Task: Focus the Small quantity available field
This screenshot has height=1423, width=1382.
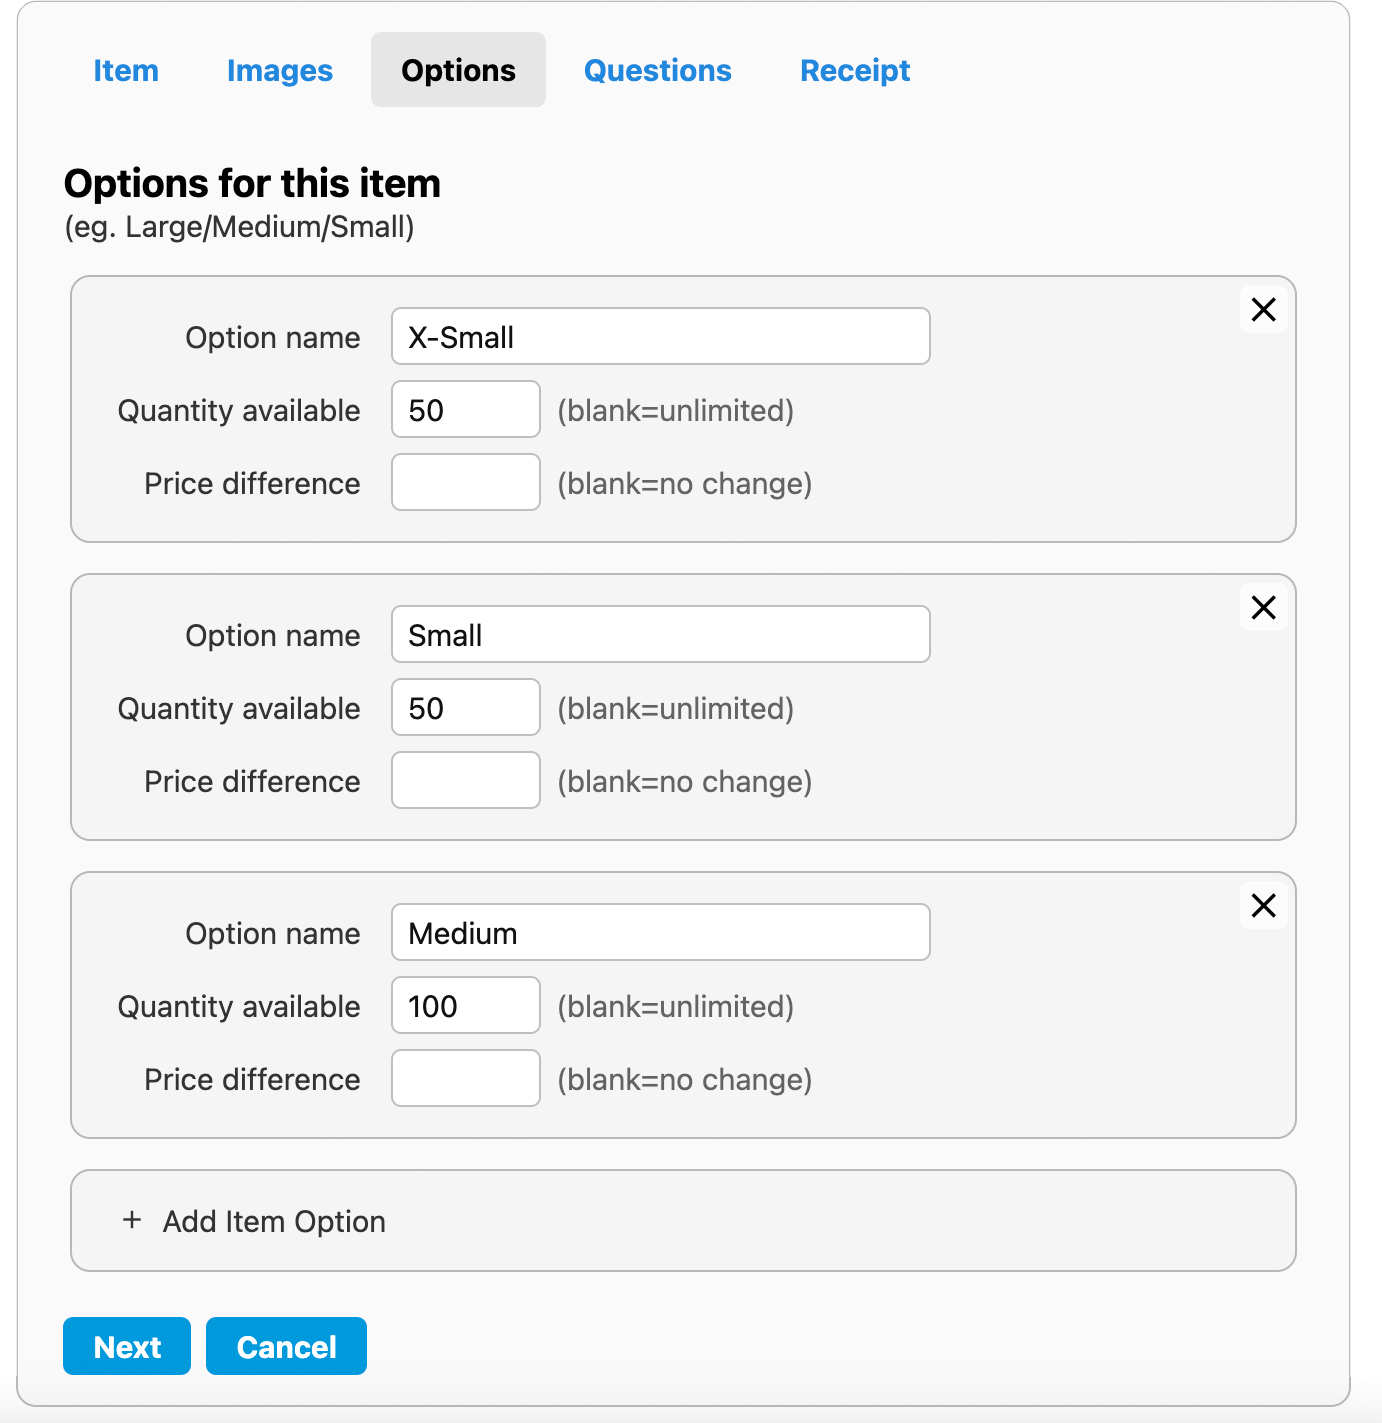Action: point(465,708)
